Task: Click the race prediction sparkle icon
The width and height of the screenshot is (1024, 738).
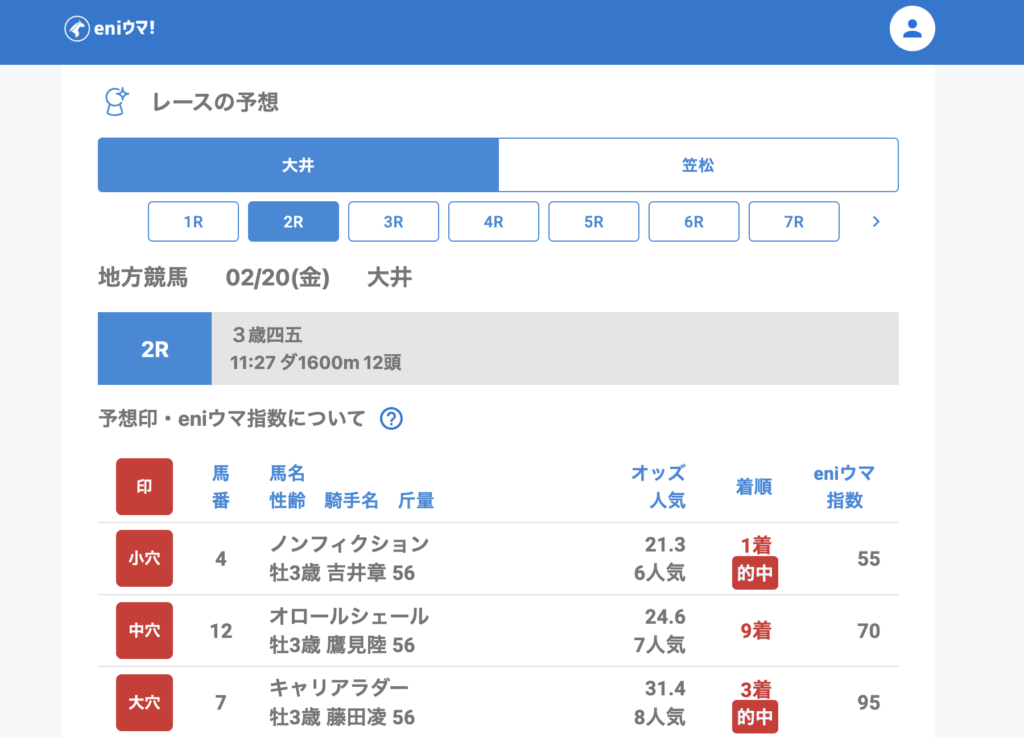Action: click(116, 101)
